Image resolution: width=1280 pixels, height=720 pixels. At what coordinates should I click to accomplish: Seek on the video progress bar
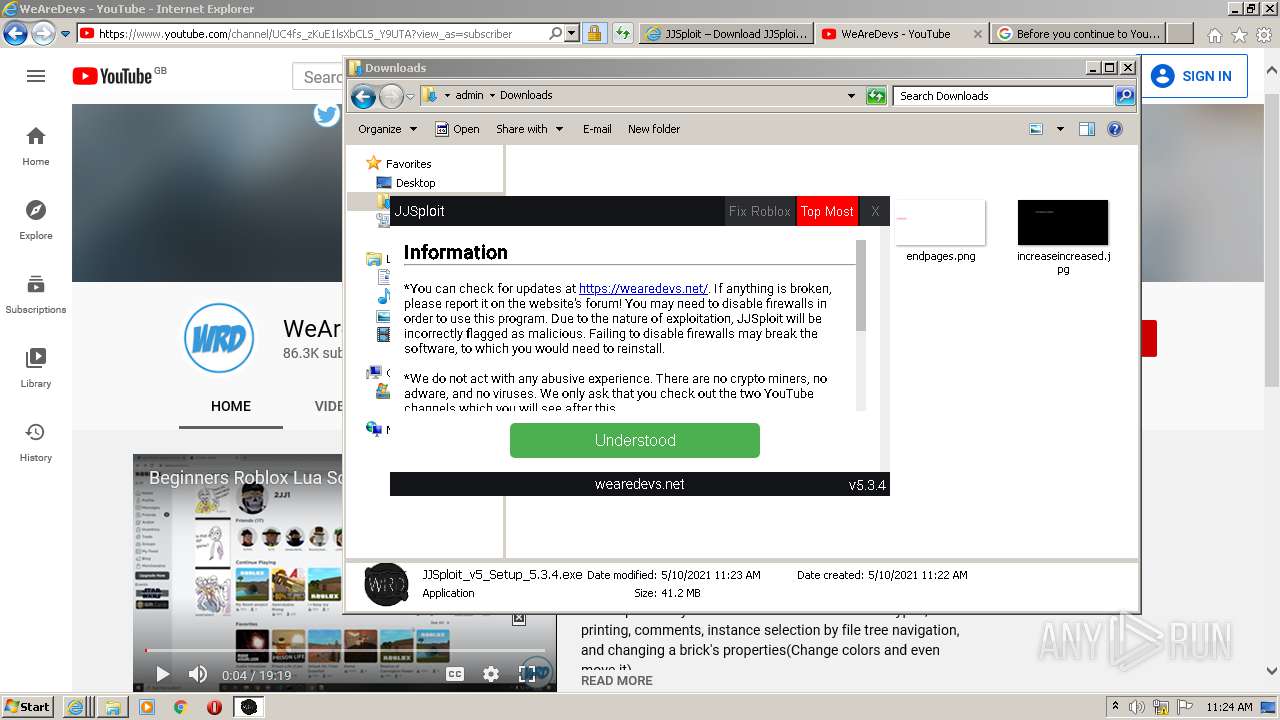point(345,651)
